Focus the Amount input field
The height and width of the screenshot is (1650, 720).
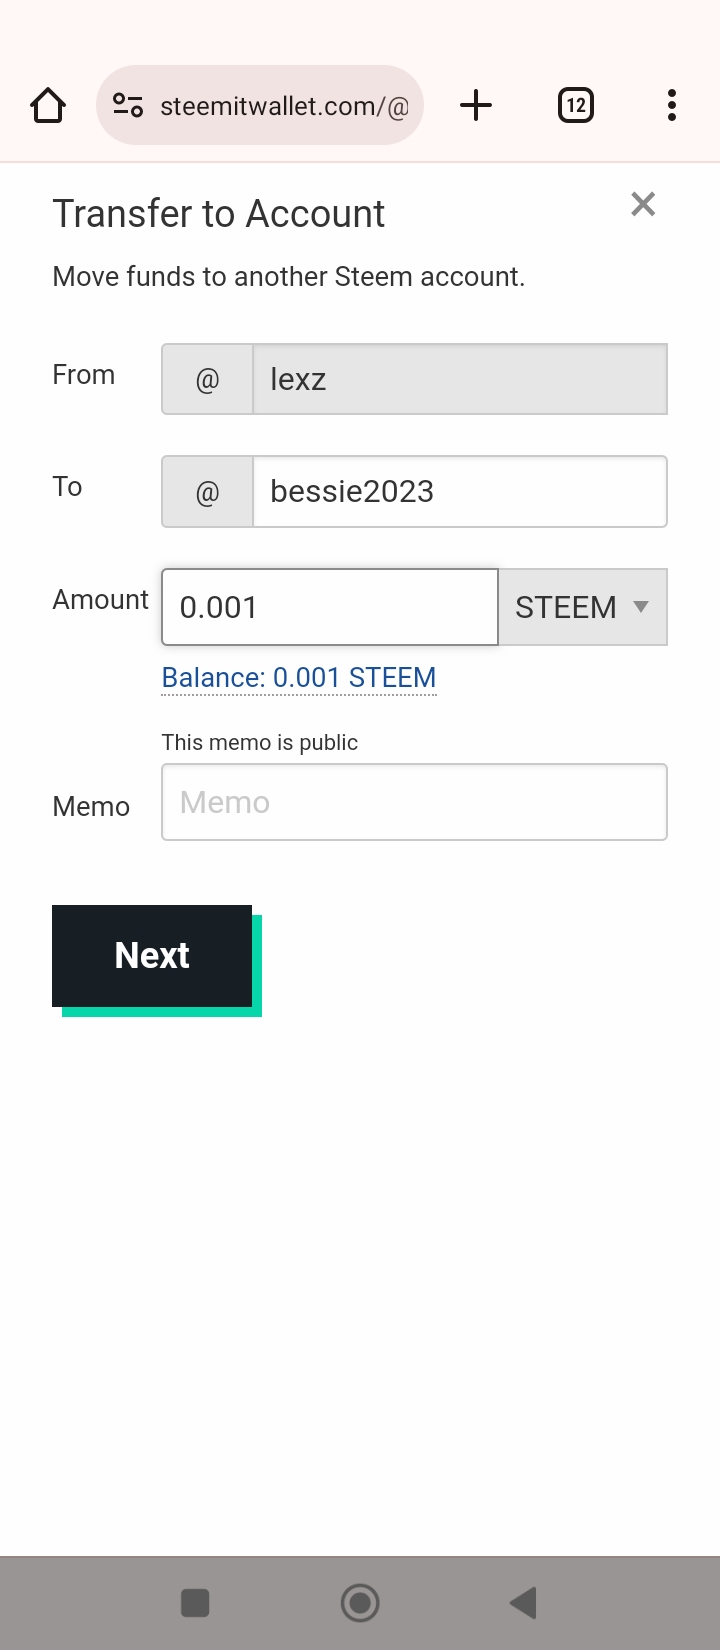click(330, 607)
